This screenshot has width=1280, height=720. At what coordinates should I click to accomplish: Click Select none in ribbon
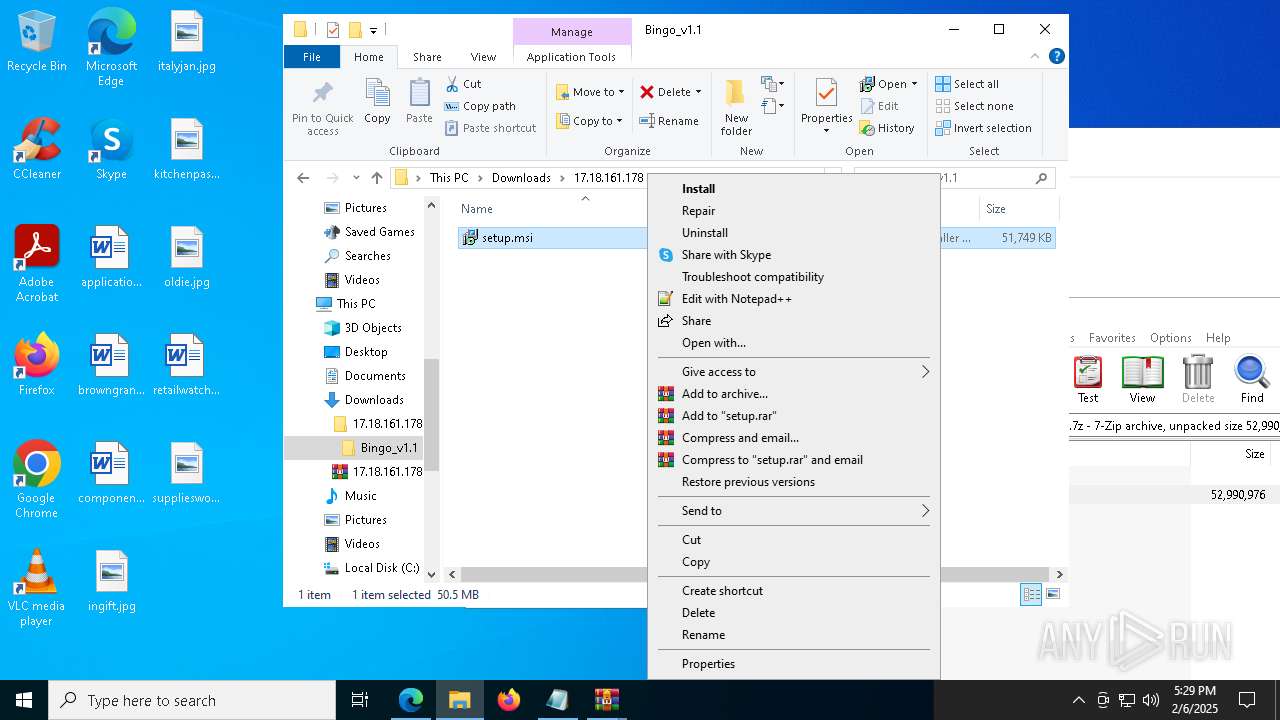tap(974, 106)
